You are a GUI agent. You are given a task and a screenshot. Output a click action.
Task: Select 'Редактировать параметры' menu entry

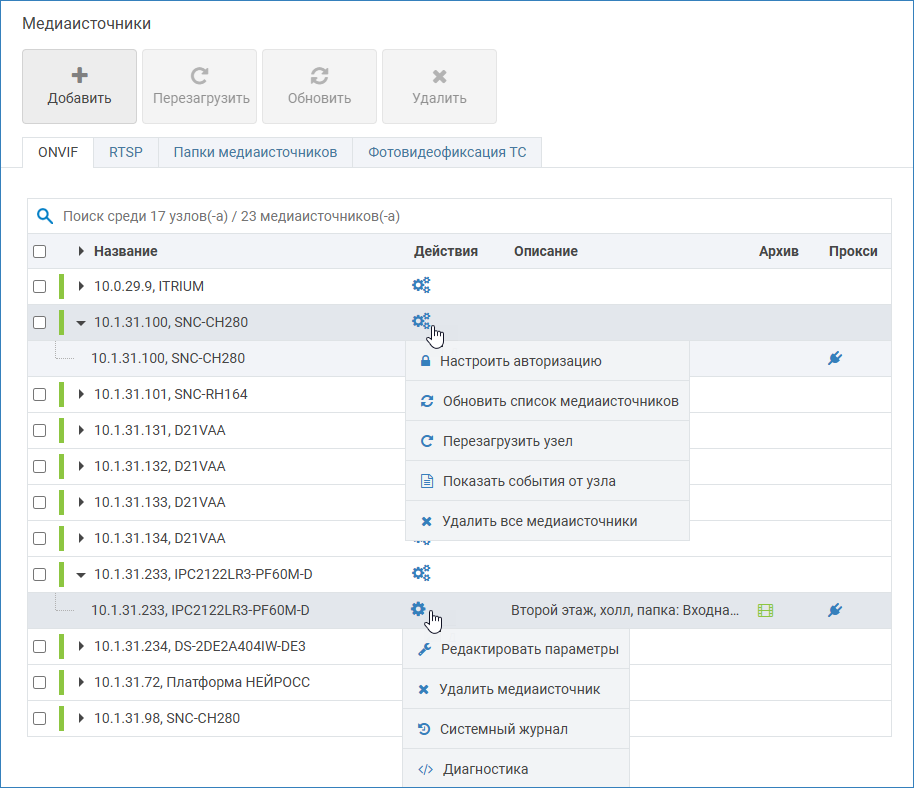[x=529, y=650]
